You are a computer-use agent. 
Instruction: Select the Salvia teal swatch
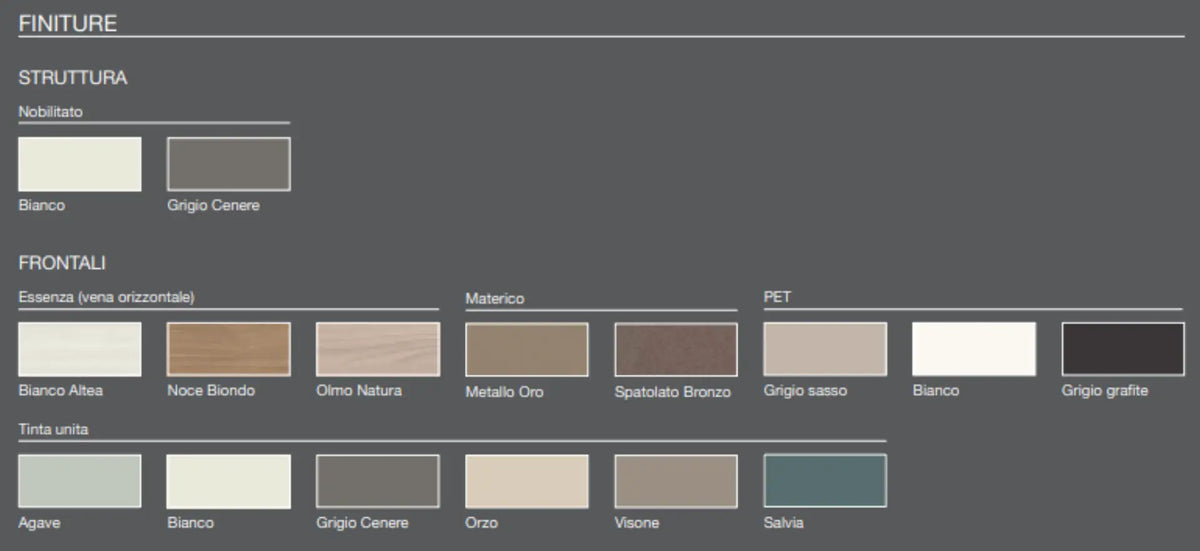[x=825, y=481]
